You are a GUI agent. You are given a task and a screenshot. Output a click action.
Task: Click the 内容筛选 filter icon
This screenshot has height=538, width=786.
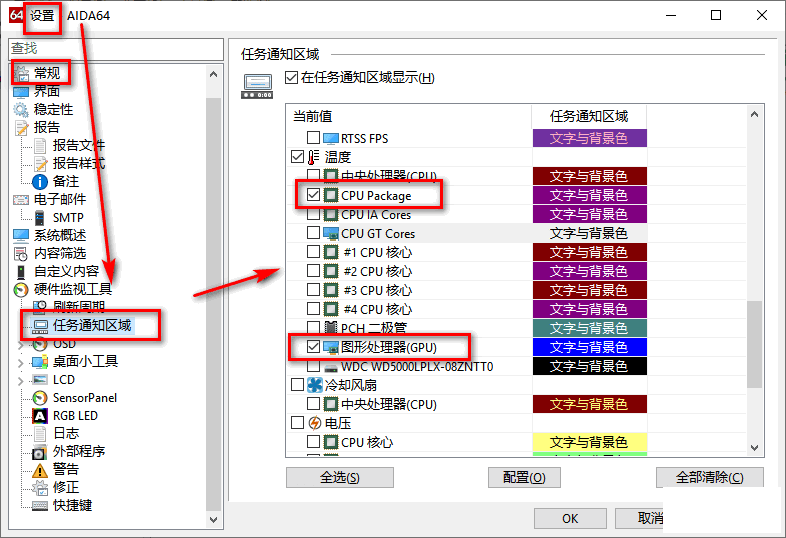click(x=21, y=254)
